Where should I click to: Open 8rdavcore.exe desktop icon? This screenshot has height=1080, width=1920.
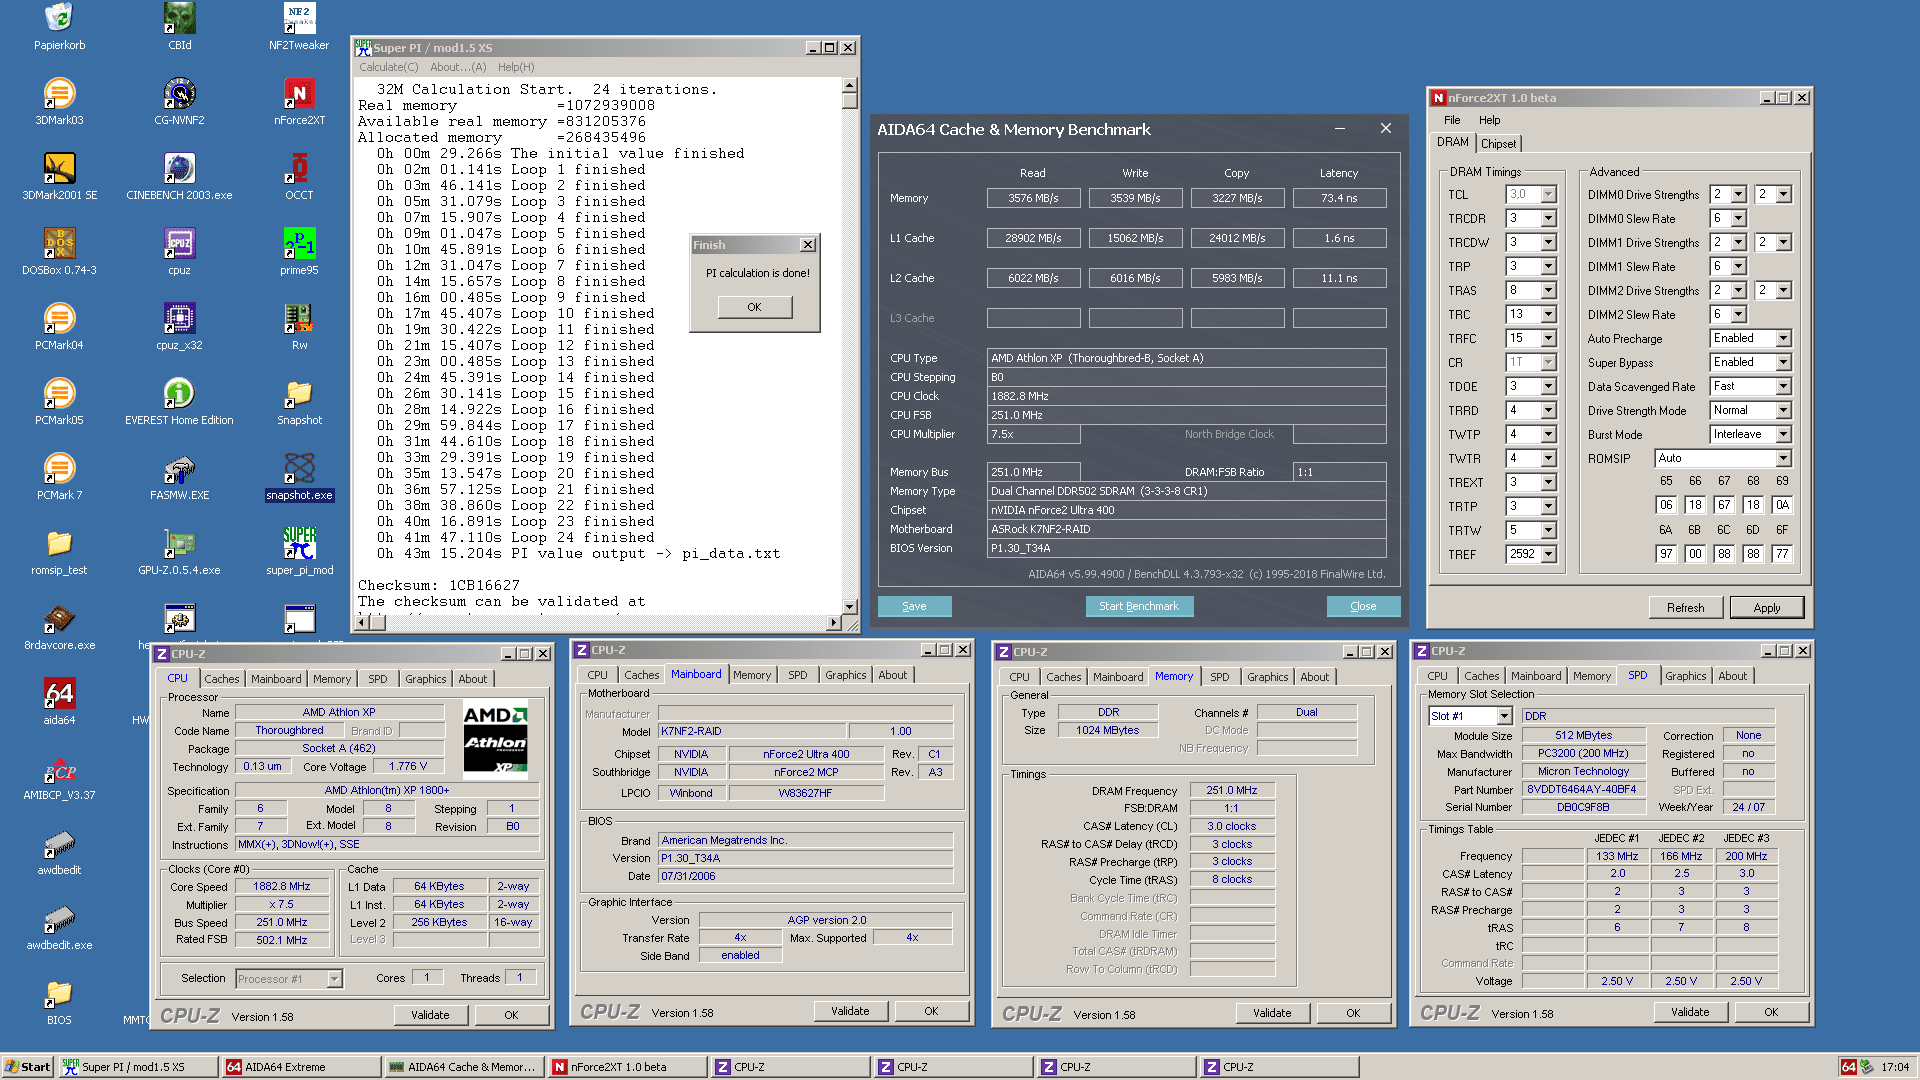click(x=59, y=627)
